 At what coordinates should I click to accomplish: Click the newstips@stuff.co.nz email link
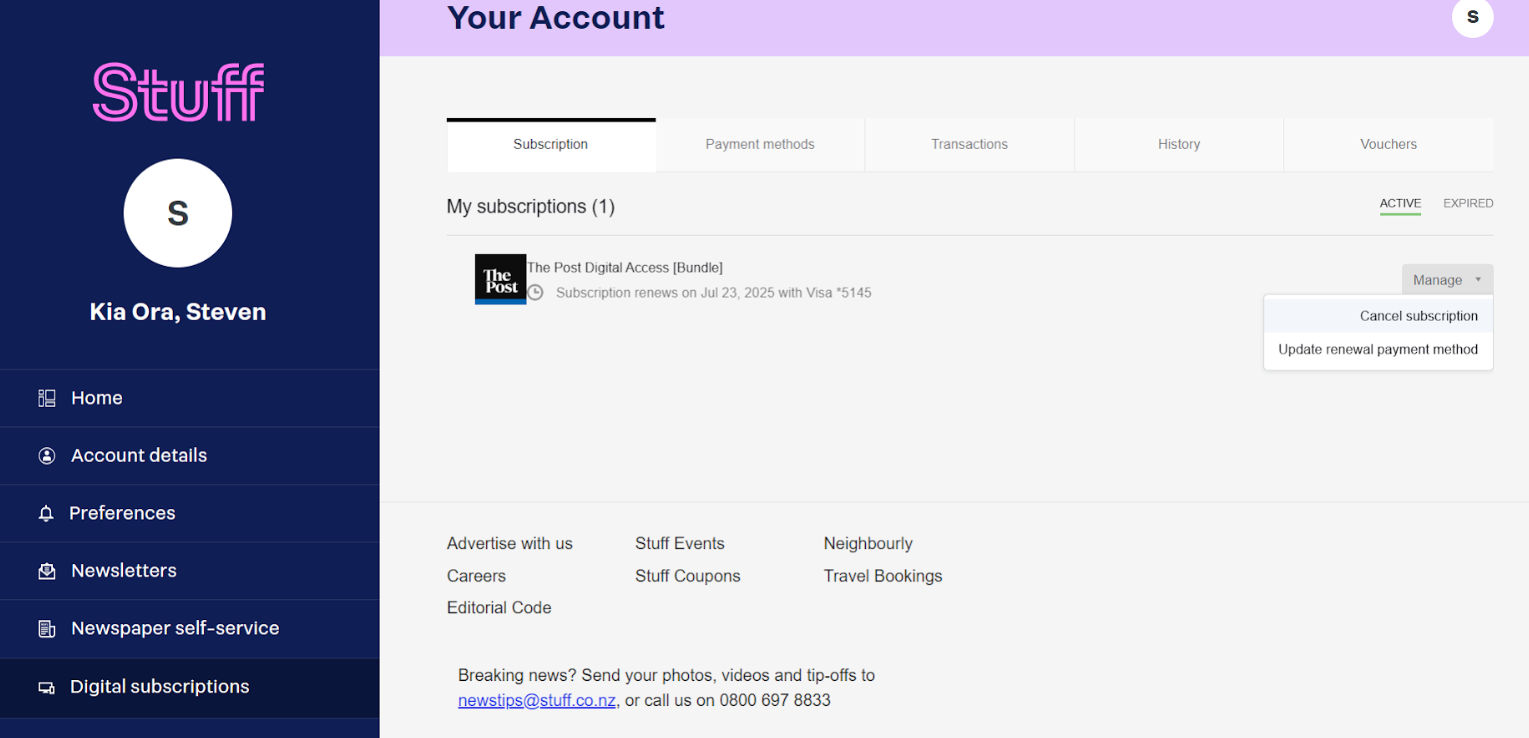[537, 701]
